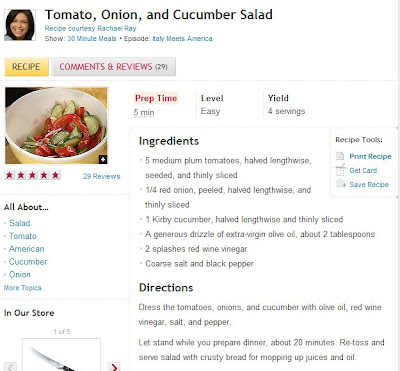Screen dimensions: 400x371
Task: Open the American topic link
Action: (27, 249)
